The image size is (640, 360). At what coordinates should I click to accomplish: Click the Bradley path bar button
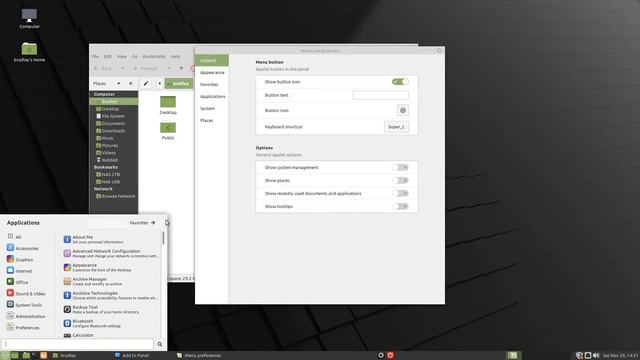click(x=179, y=83)
